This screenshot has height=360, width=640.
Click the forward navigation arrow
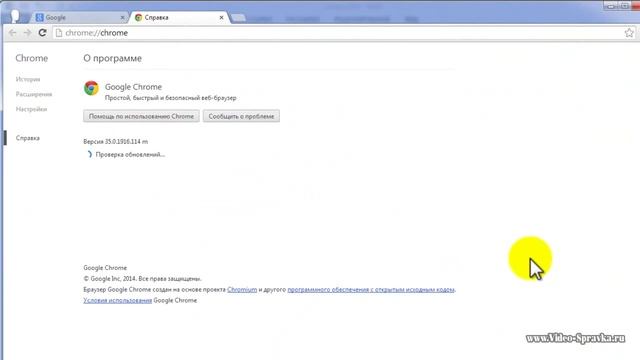click(27, 33)
